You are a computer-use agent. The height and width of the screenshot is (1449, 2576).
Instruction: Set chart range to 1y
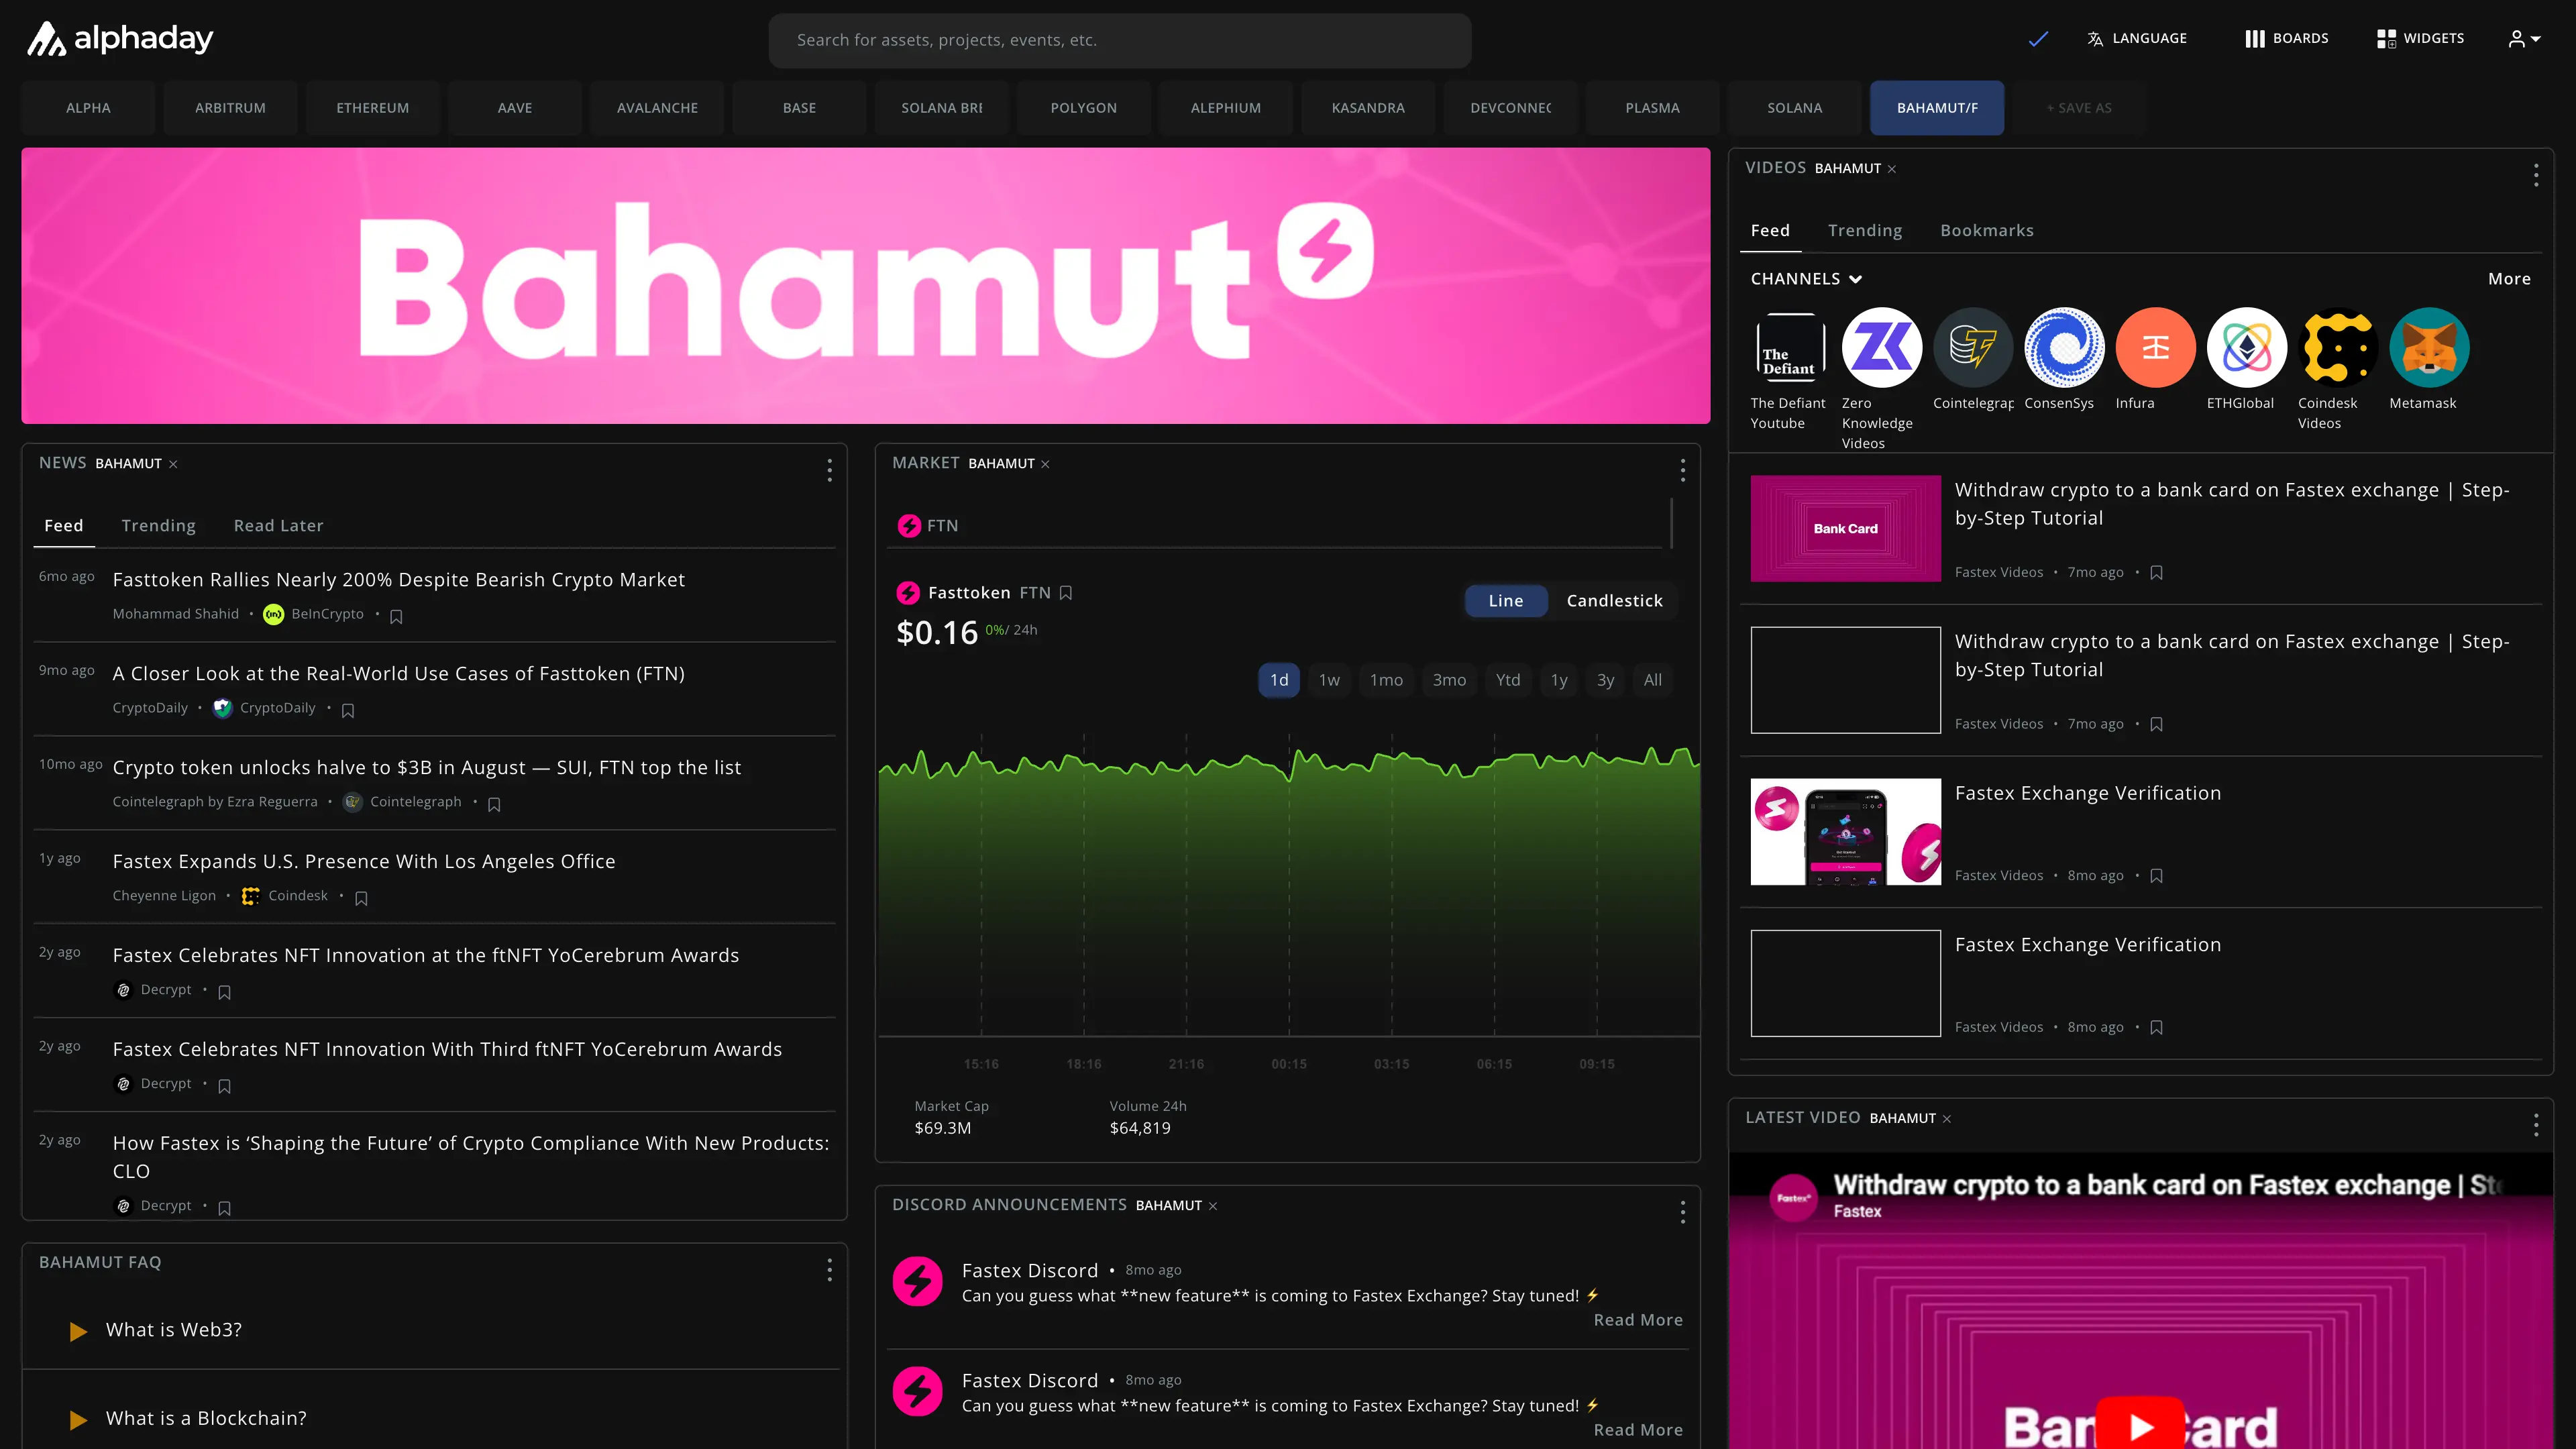click(x=1559, y=680)
